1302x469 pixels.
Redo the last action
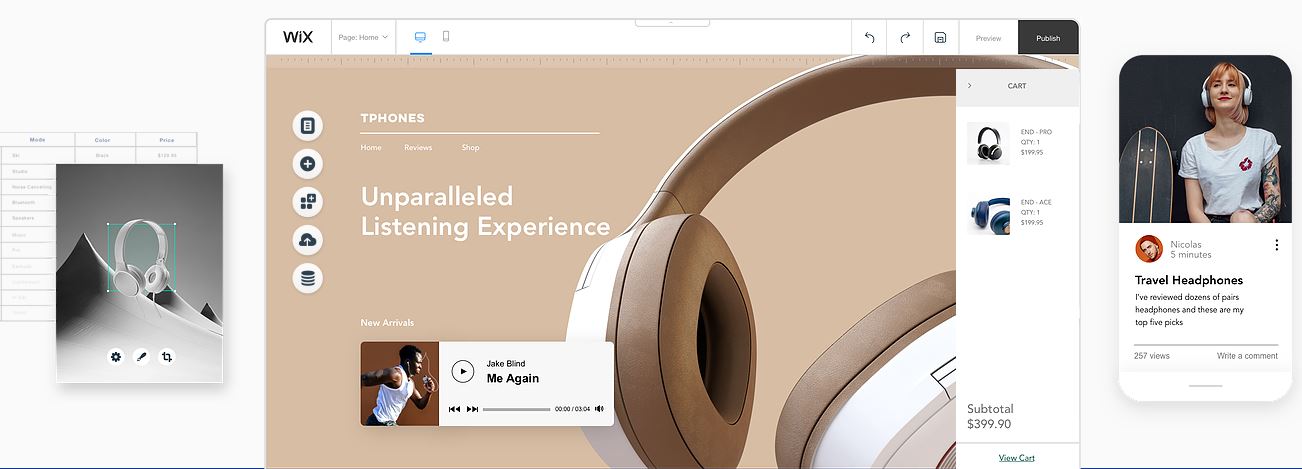point(905,38)
